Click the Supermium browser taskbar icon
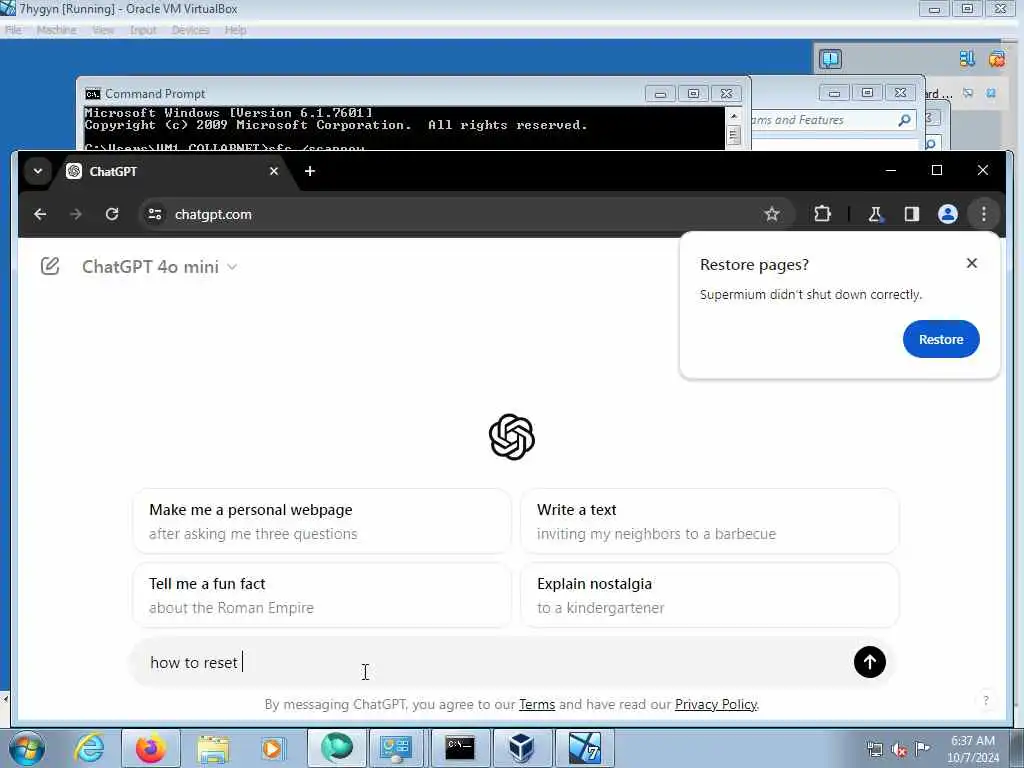Viewport: 1024px width, 768px height. click(x=337, y=748)
